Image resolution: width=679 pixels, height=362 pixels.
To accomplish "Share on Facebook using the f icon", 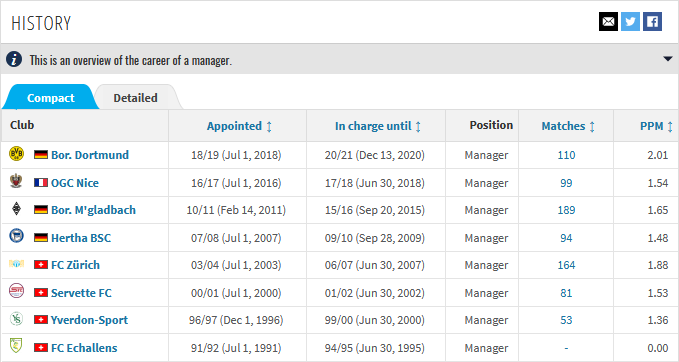I will click(653, 22).
